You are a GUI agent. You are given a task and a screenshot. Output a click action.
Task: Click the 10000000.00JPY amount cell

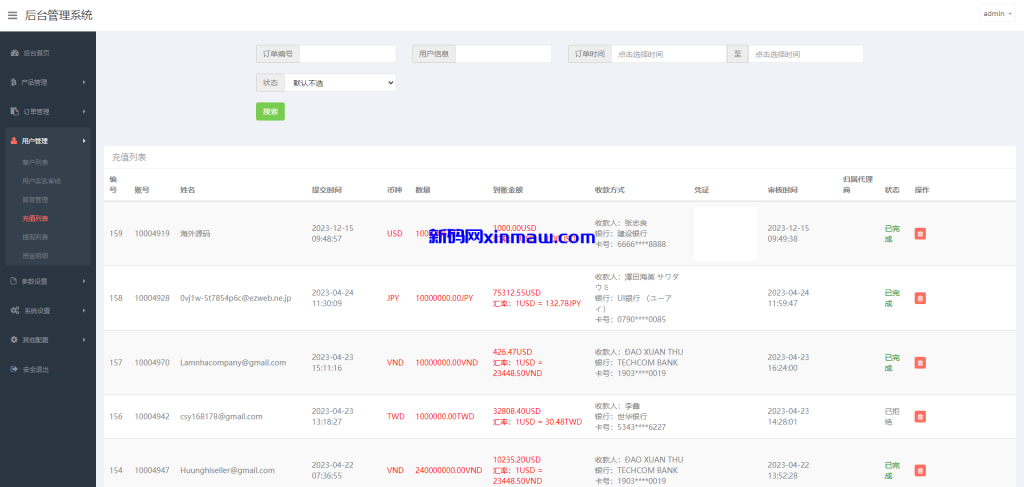click(x=444, y=298)
